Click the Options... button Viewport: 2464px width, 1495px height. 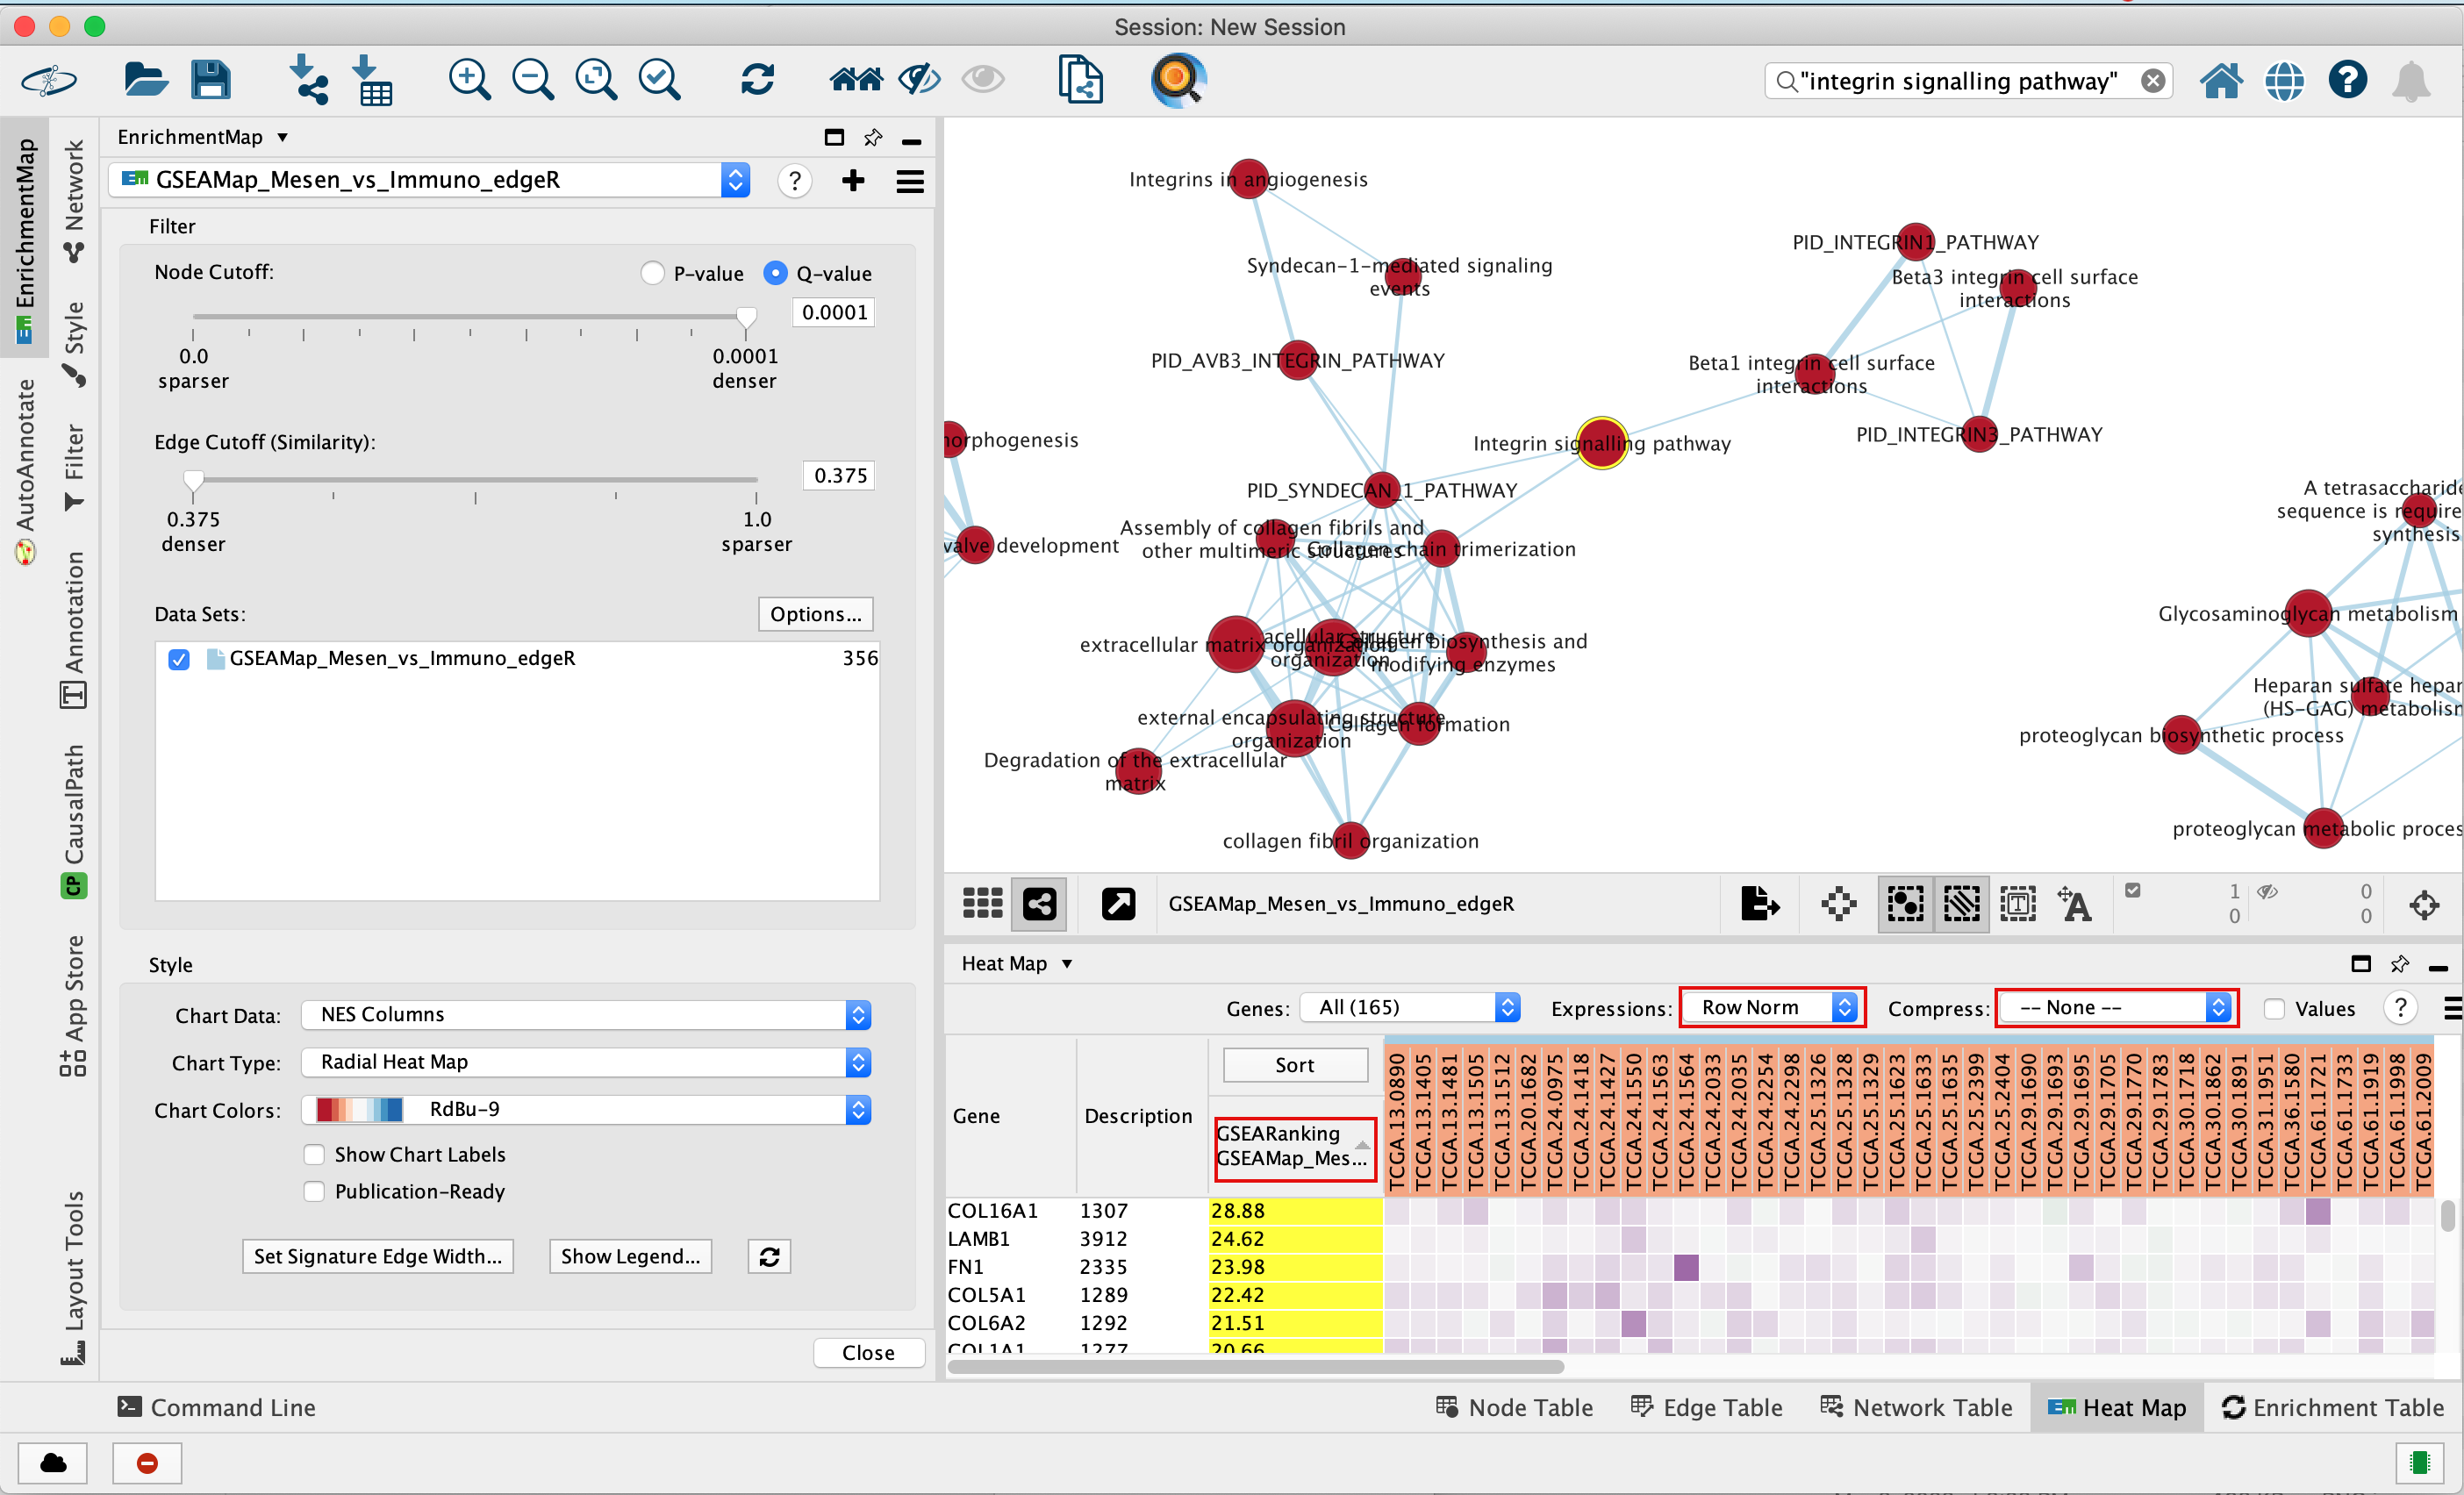[x=815, y=615]
